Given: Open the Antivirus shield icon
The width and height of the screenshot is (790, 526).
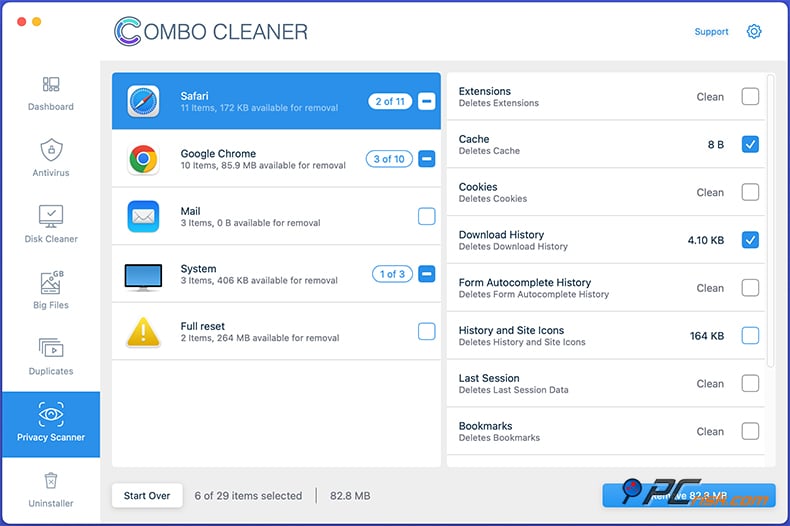Looking at the screenshot, I should pos(51,150).
